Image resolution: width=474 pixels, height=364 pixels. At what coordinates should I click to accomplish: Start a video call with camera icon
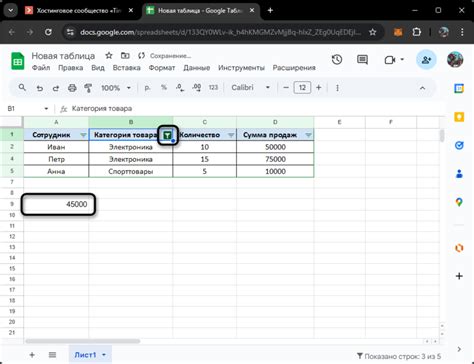point(390,60)
